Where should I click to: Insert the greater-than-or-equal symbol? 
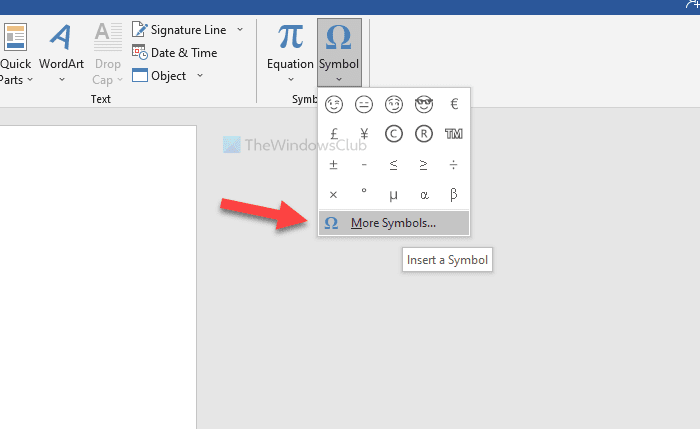pos(424,165)
